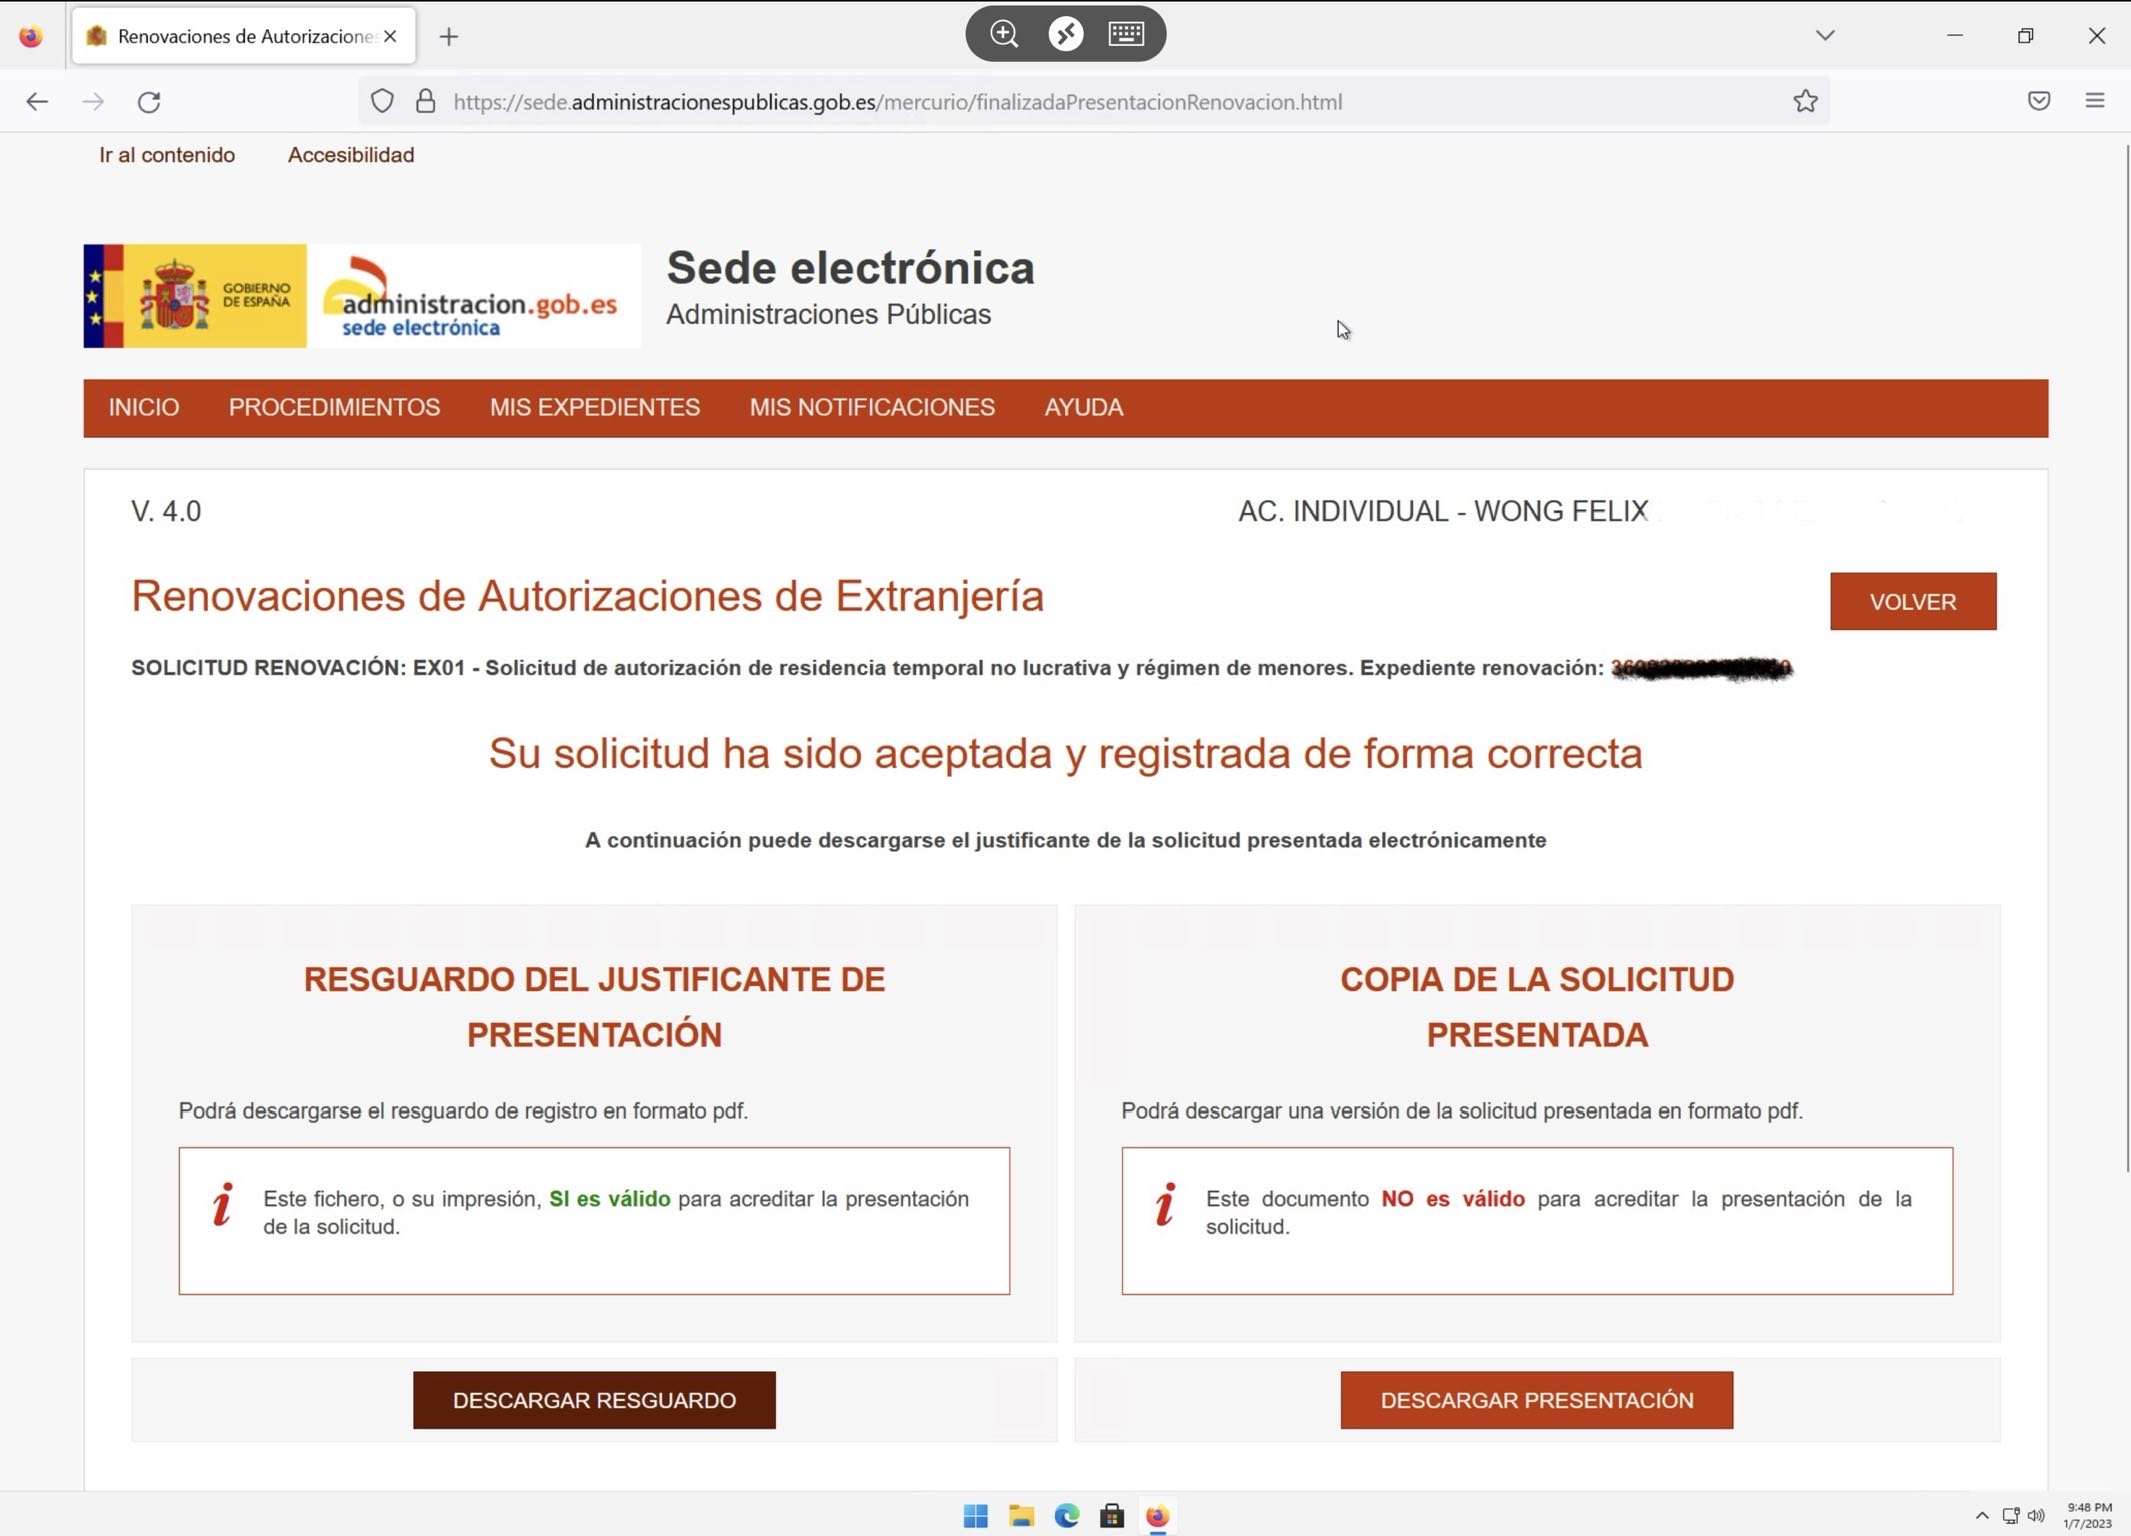This screenshot has width=2131, height=1536.
Task: Click the remote session zoom magnifier icon
Action: pyautogui.click(x=1003, y=34)
